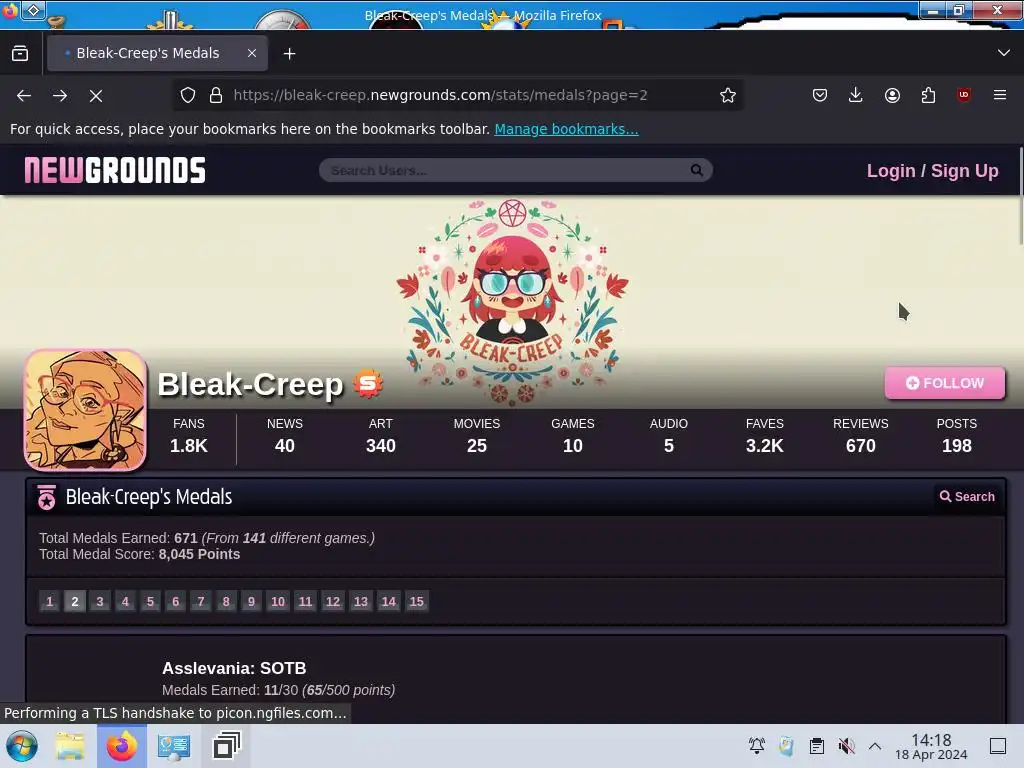1024x768 pixels.
Task: Open GAMES 10 section
Action: click(573, 436)
